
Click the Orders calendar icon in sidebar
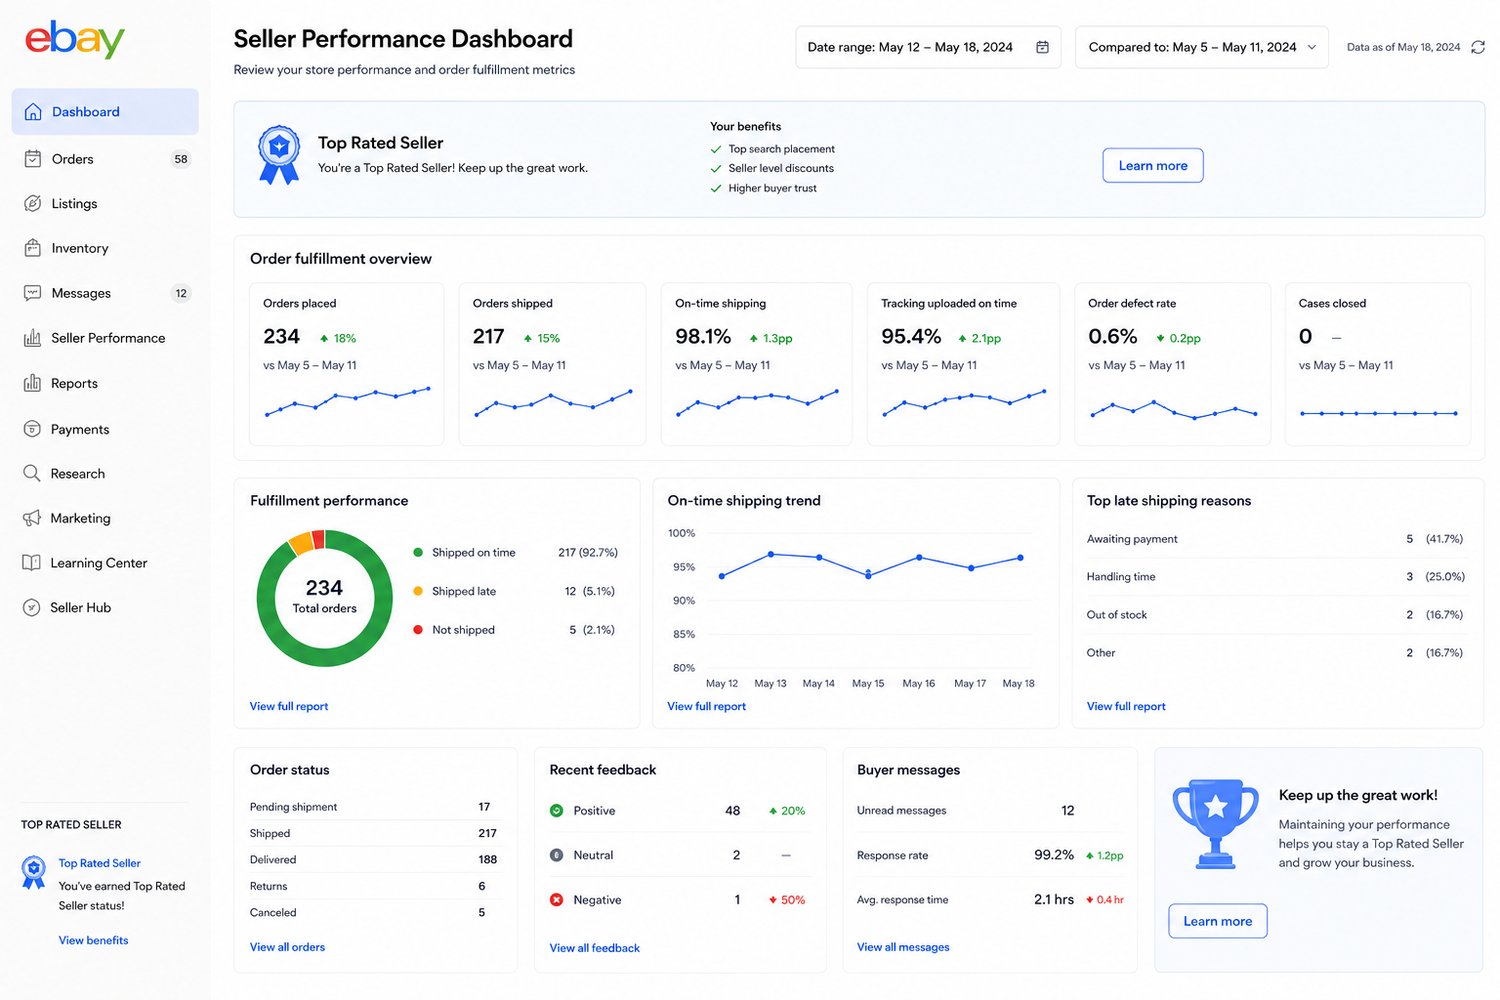tap(33, 159)
